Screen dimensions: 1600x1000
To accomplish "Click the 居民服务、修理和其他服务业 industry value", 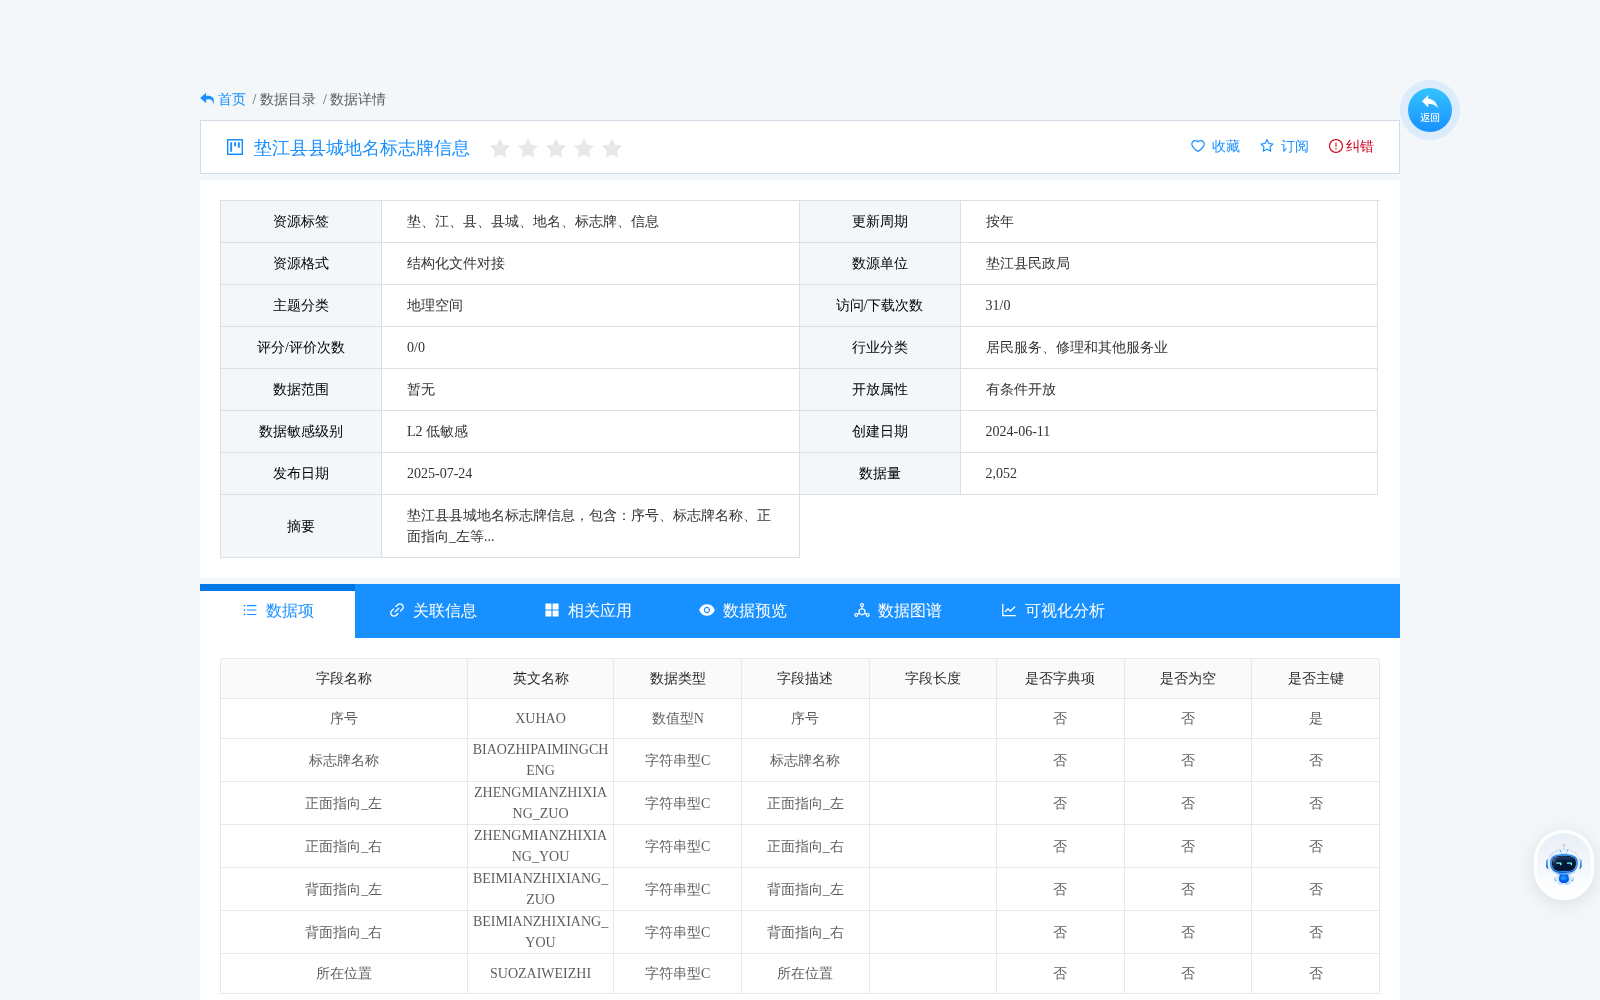I will click(x=1077, y=347).
